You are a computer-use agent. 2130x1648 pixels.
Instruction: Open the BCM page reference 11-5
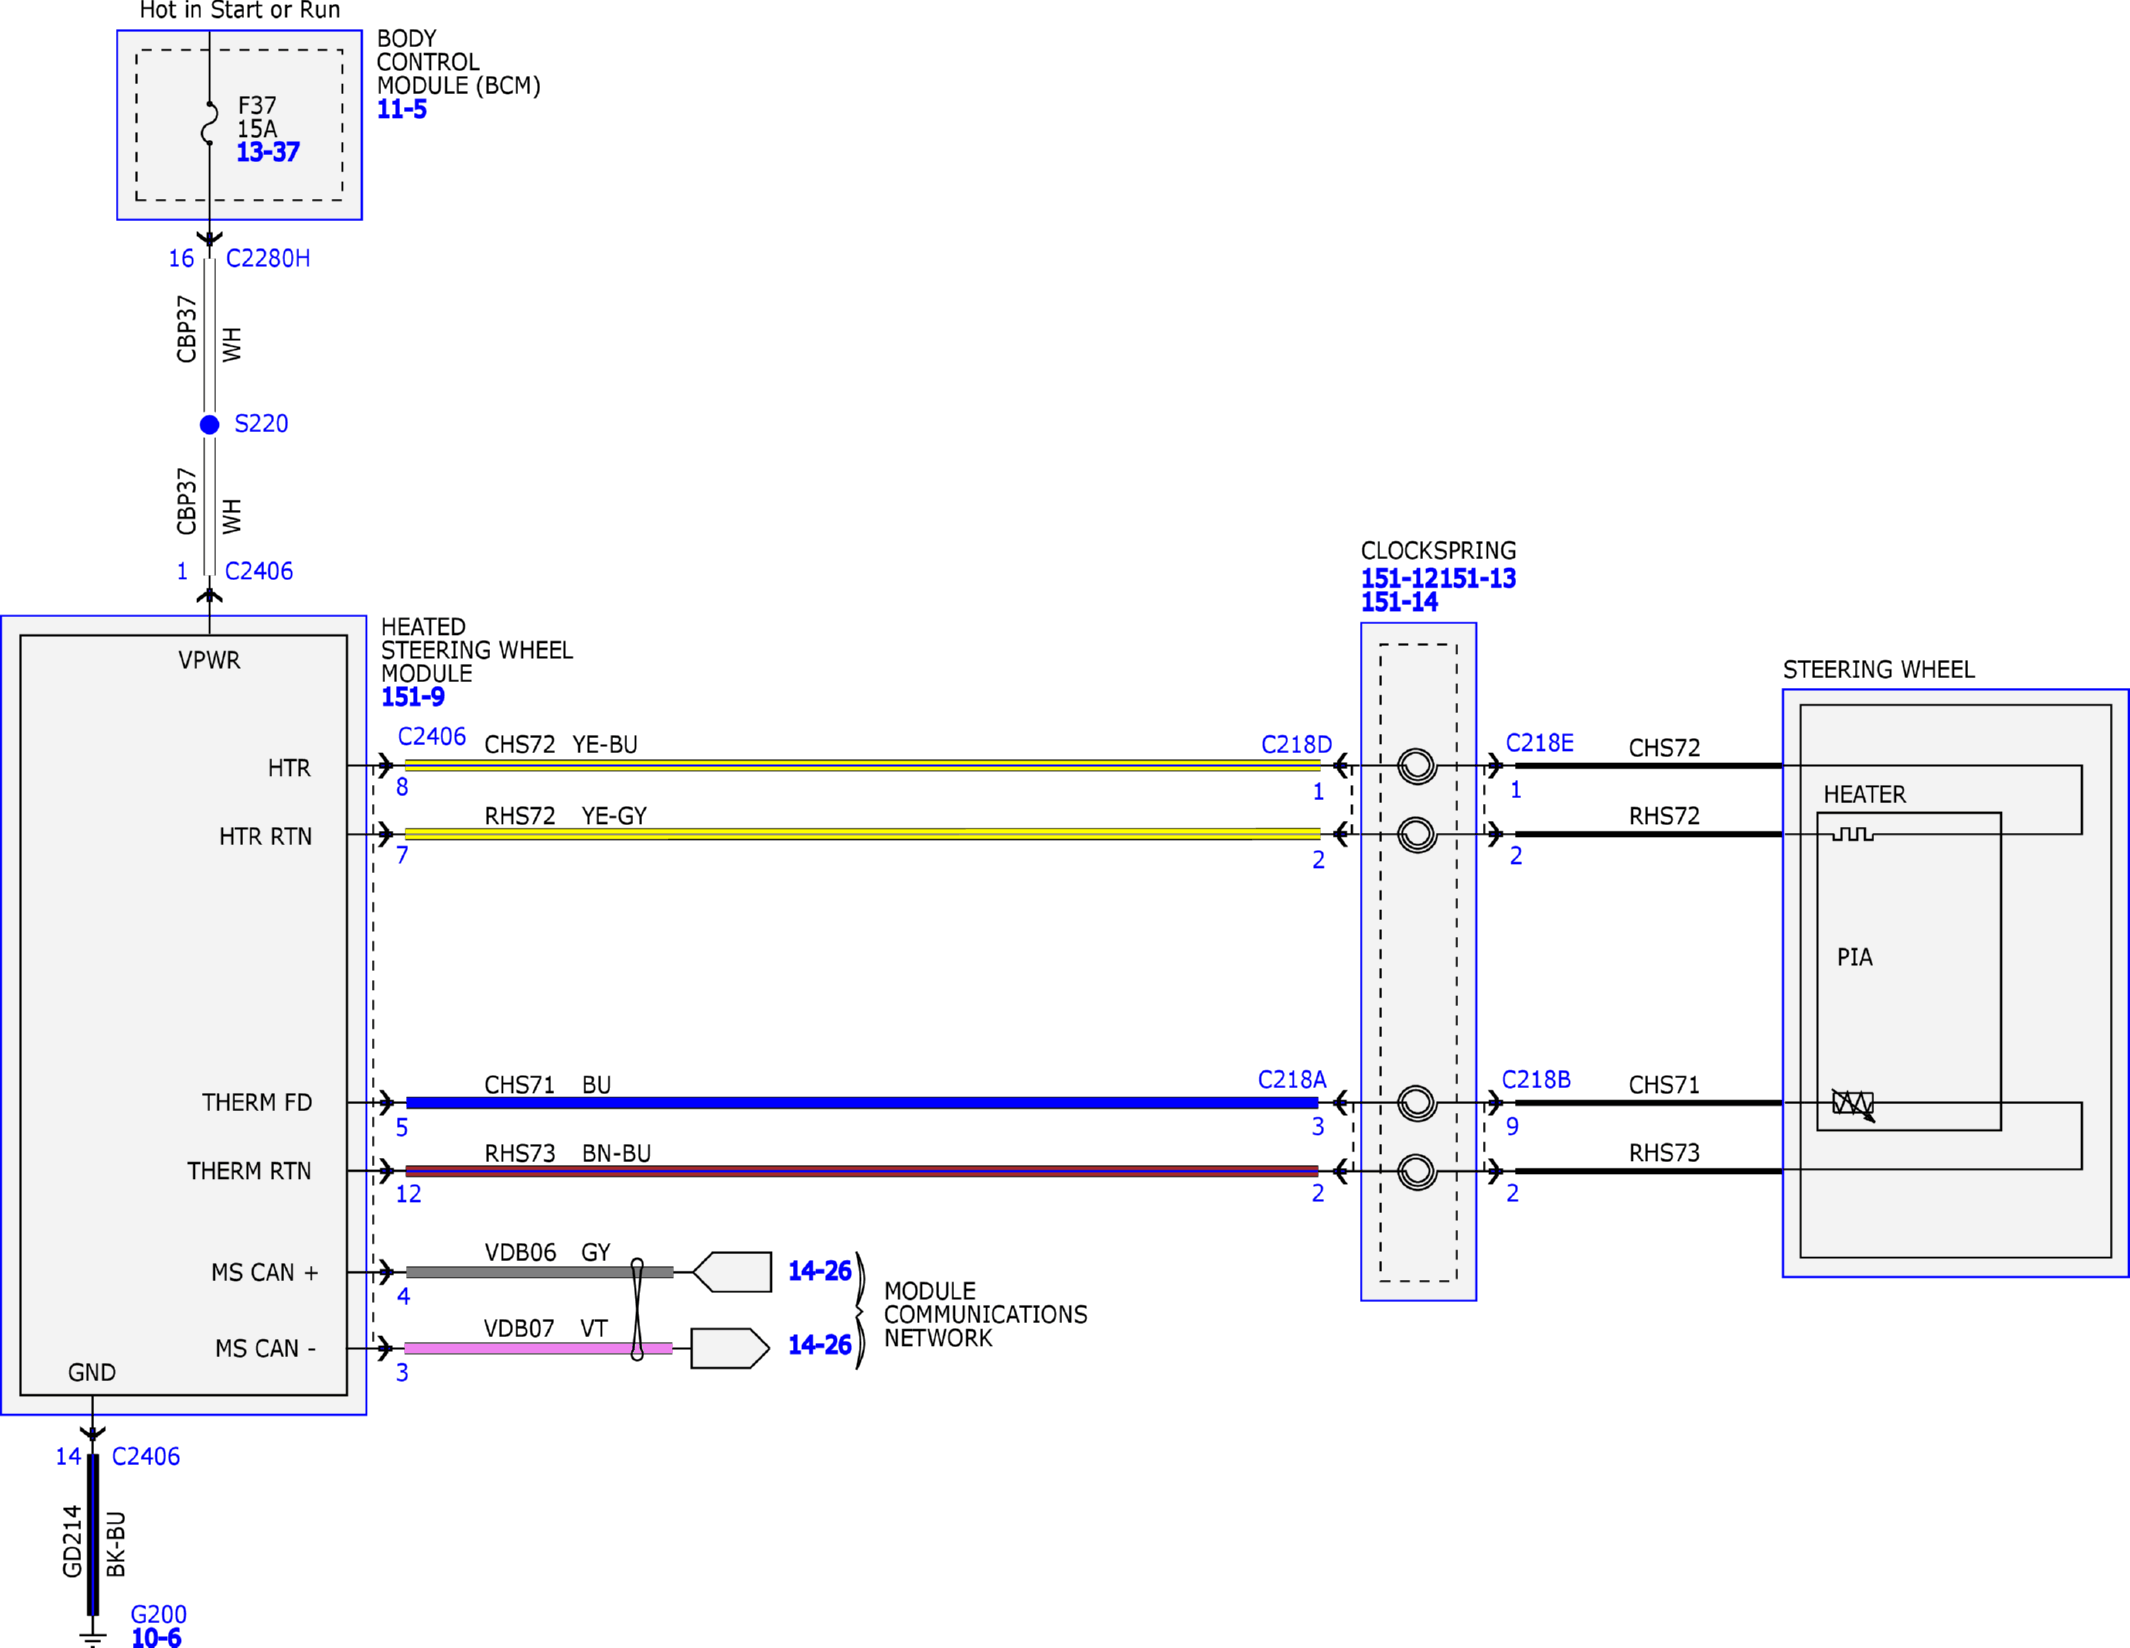(x=401, y=110)
